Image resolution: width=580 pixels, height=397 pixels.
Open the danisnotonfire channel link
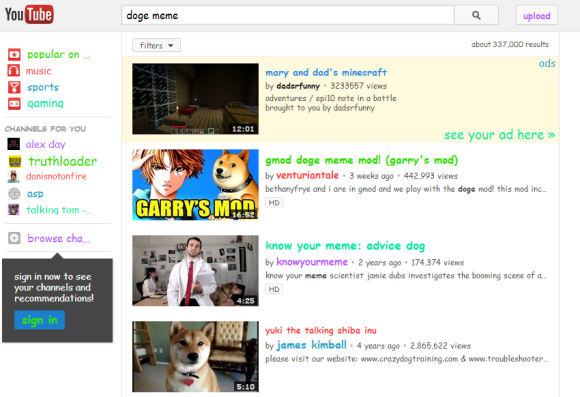click(x=56, y=176)
